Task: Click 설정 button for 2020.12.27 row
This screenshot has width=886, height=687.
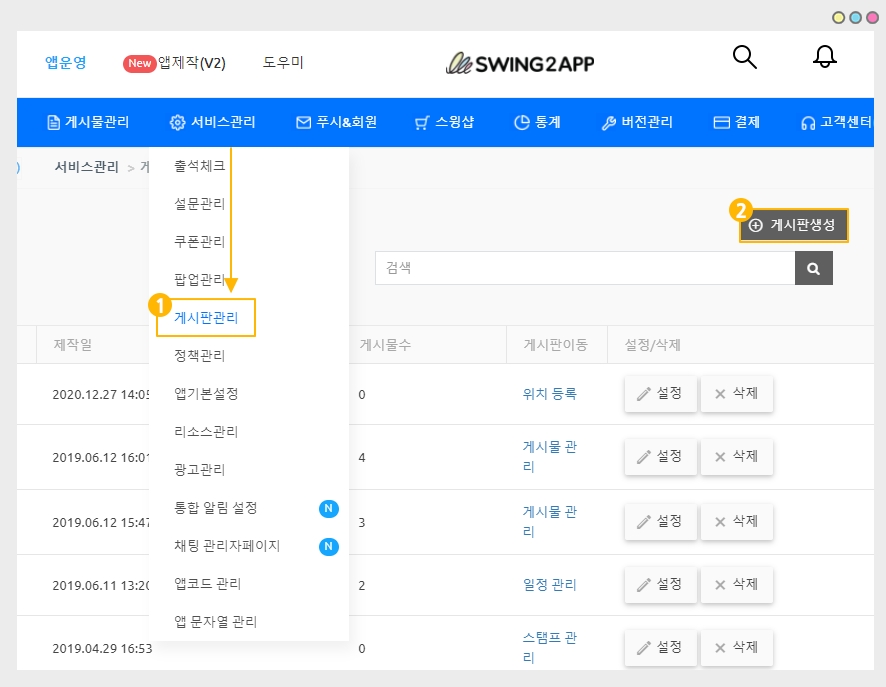Action: pyautogui.click(x=659, y=394)
